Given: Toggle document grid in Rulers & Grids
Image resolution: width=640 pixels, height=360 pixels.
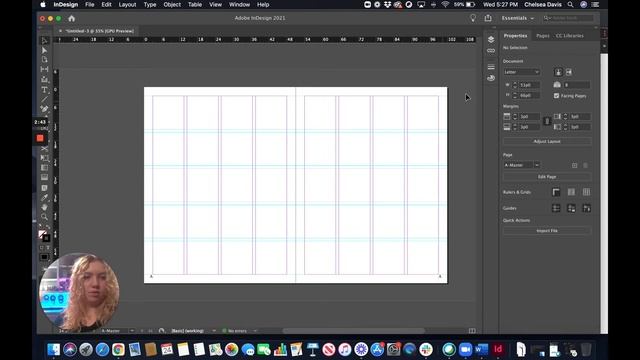Looking at the screenshot, I should [x=586, y=192].
